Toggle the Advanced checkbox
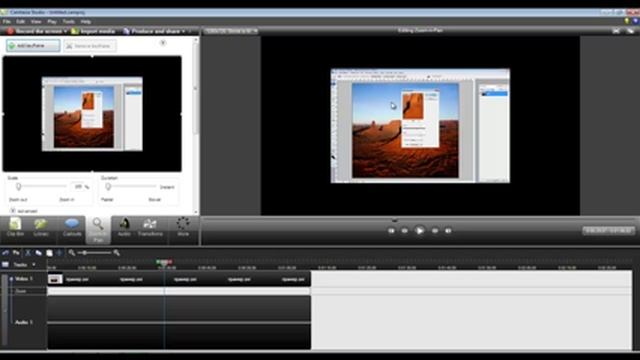 point(13,211)
